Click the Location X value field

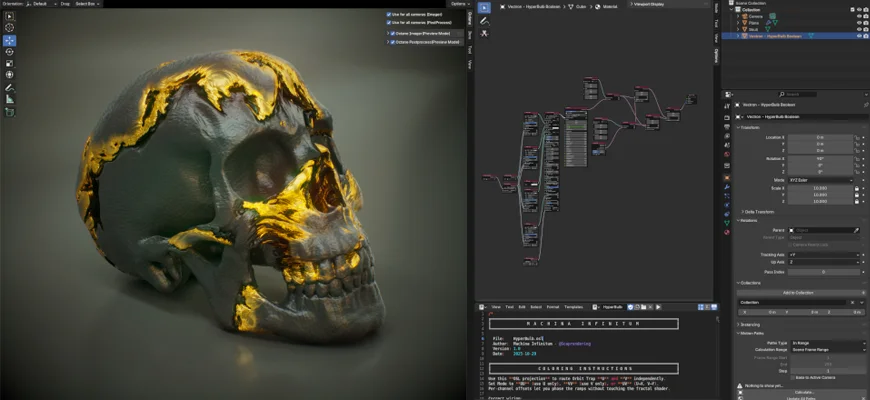(x=820, y=137)
